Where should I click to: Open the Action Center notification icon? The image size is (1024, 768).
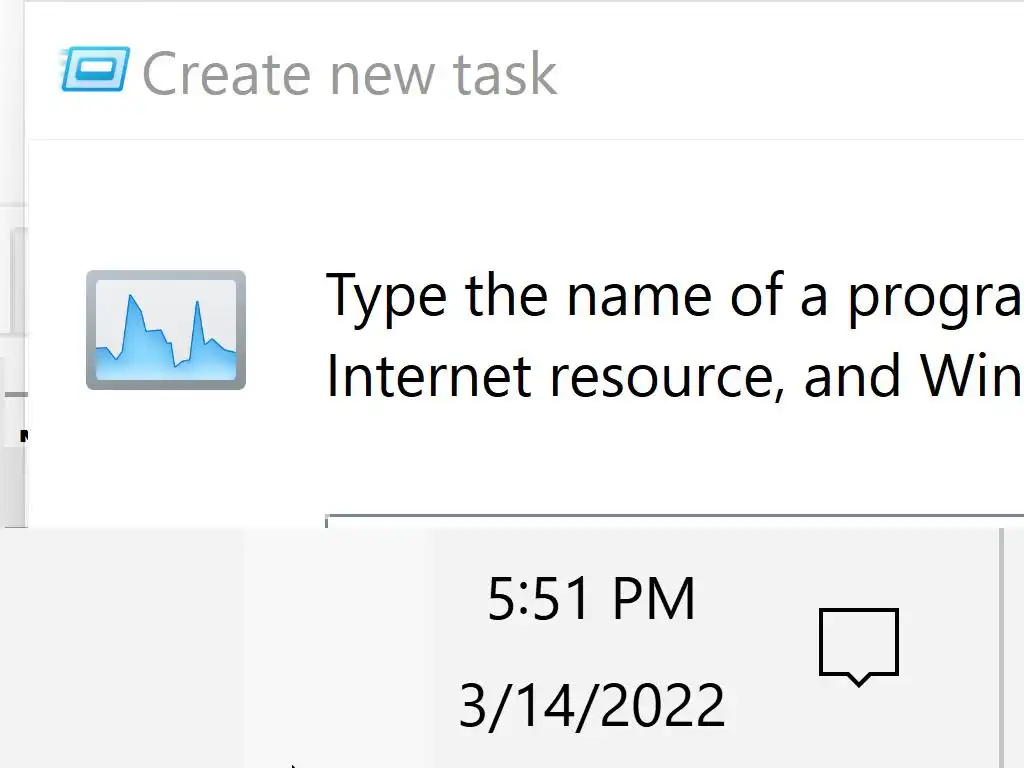click(859, 645)
